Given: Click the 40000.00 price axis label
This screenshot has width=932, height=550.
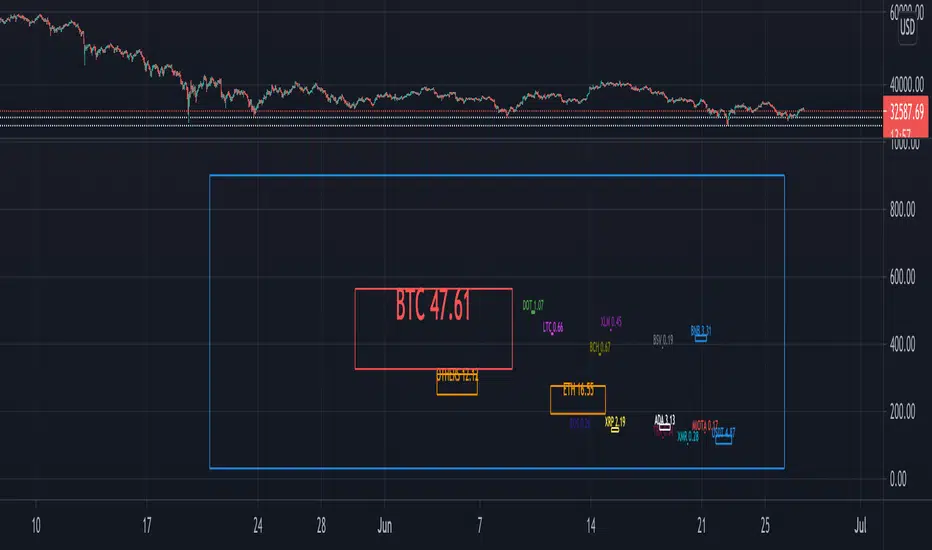Looking at the screenshot, I should coord(906,84).
